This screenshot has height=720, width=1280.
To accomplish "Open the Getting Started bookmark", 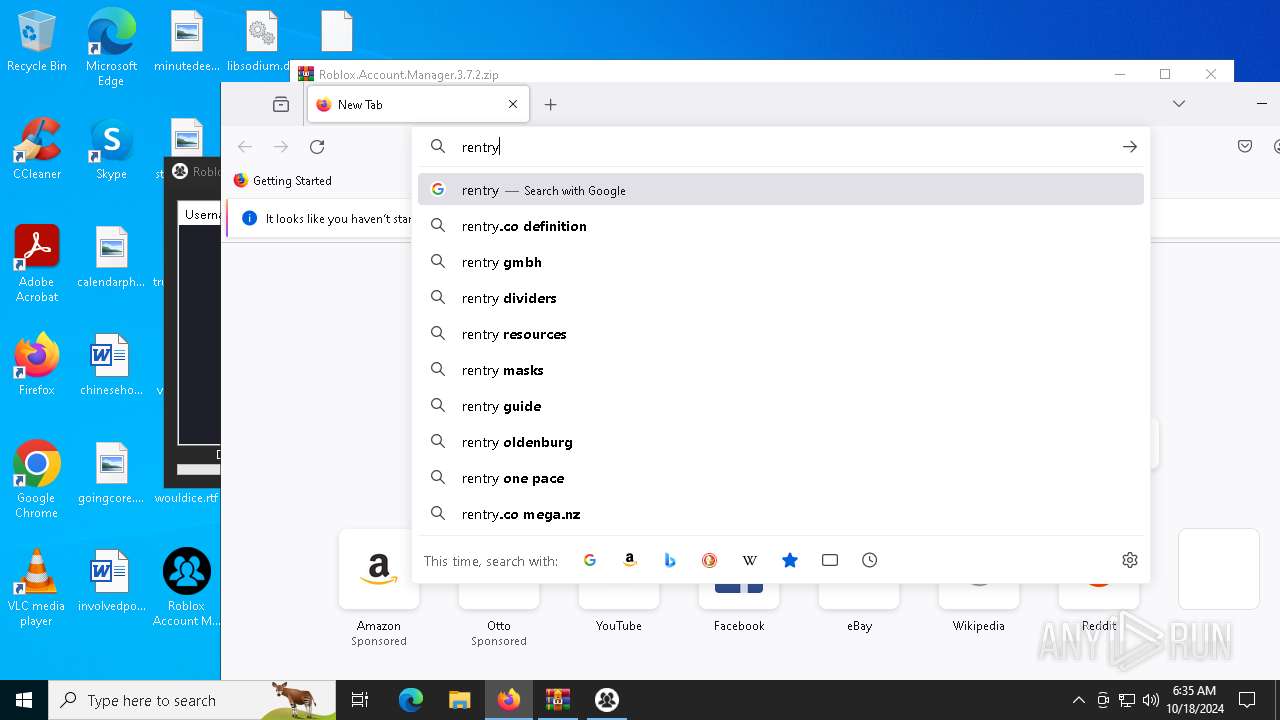I will [282, 181].
